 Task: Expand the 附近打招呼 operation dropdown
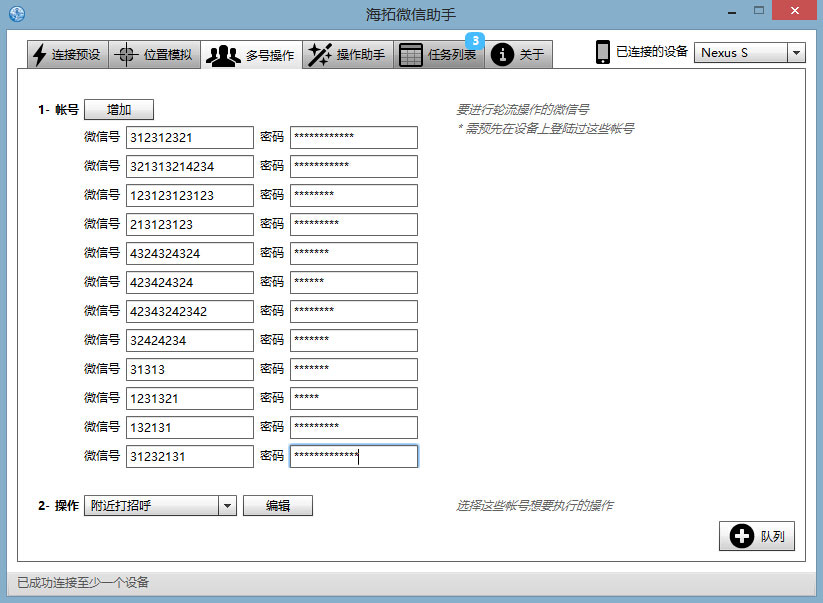pos(227,506)
